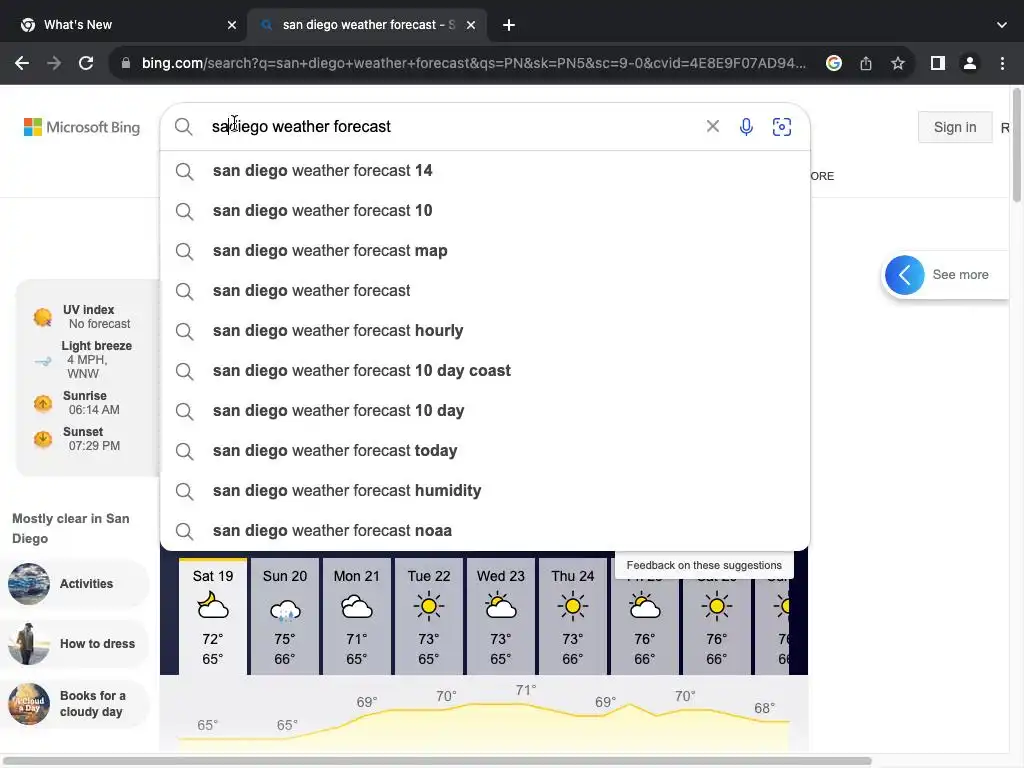Click the URL address bar
The width and height of the screenshot is (1024, 768).
473,63
